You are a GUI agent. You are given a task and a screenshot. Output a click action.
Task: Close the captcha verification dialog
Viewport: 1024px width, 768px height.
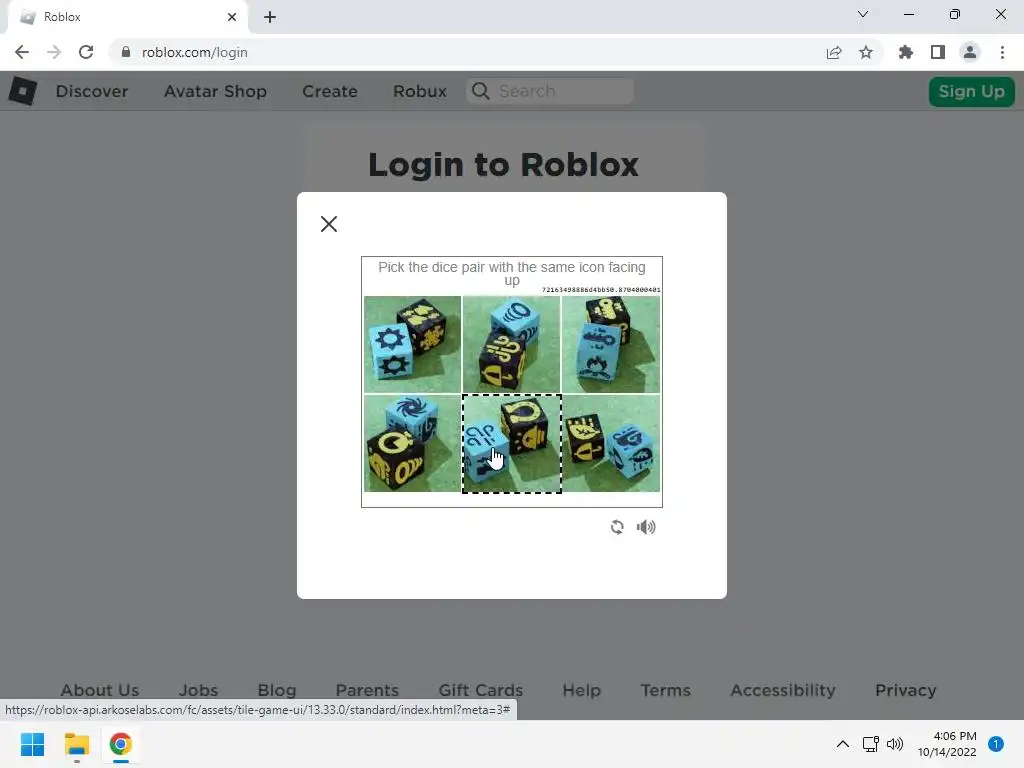[328, 224]
